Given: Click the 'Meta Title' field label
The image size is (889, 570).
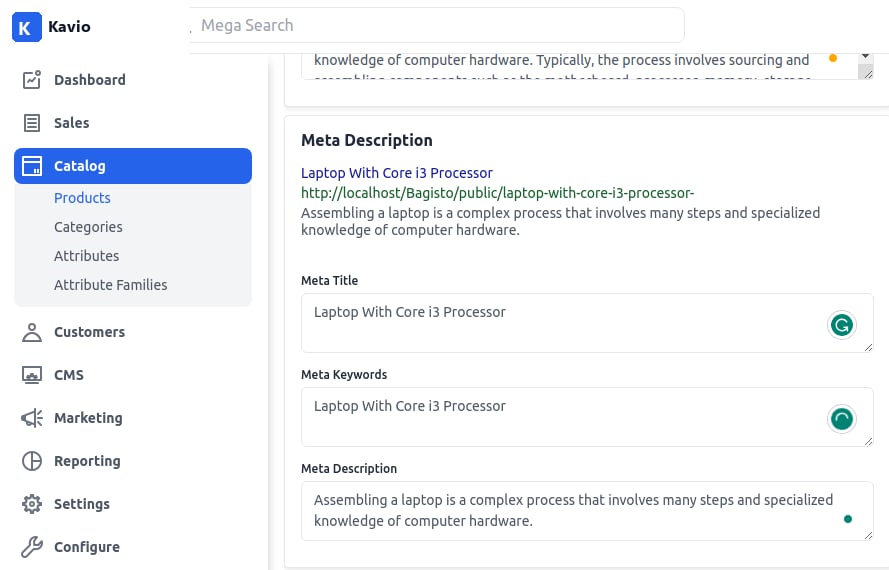Looking at the screenshot, I should pos(329,281).
